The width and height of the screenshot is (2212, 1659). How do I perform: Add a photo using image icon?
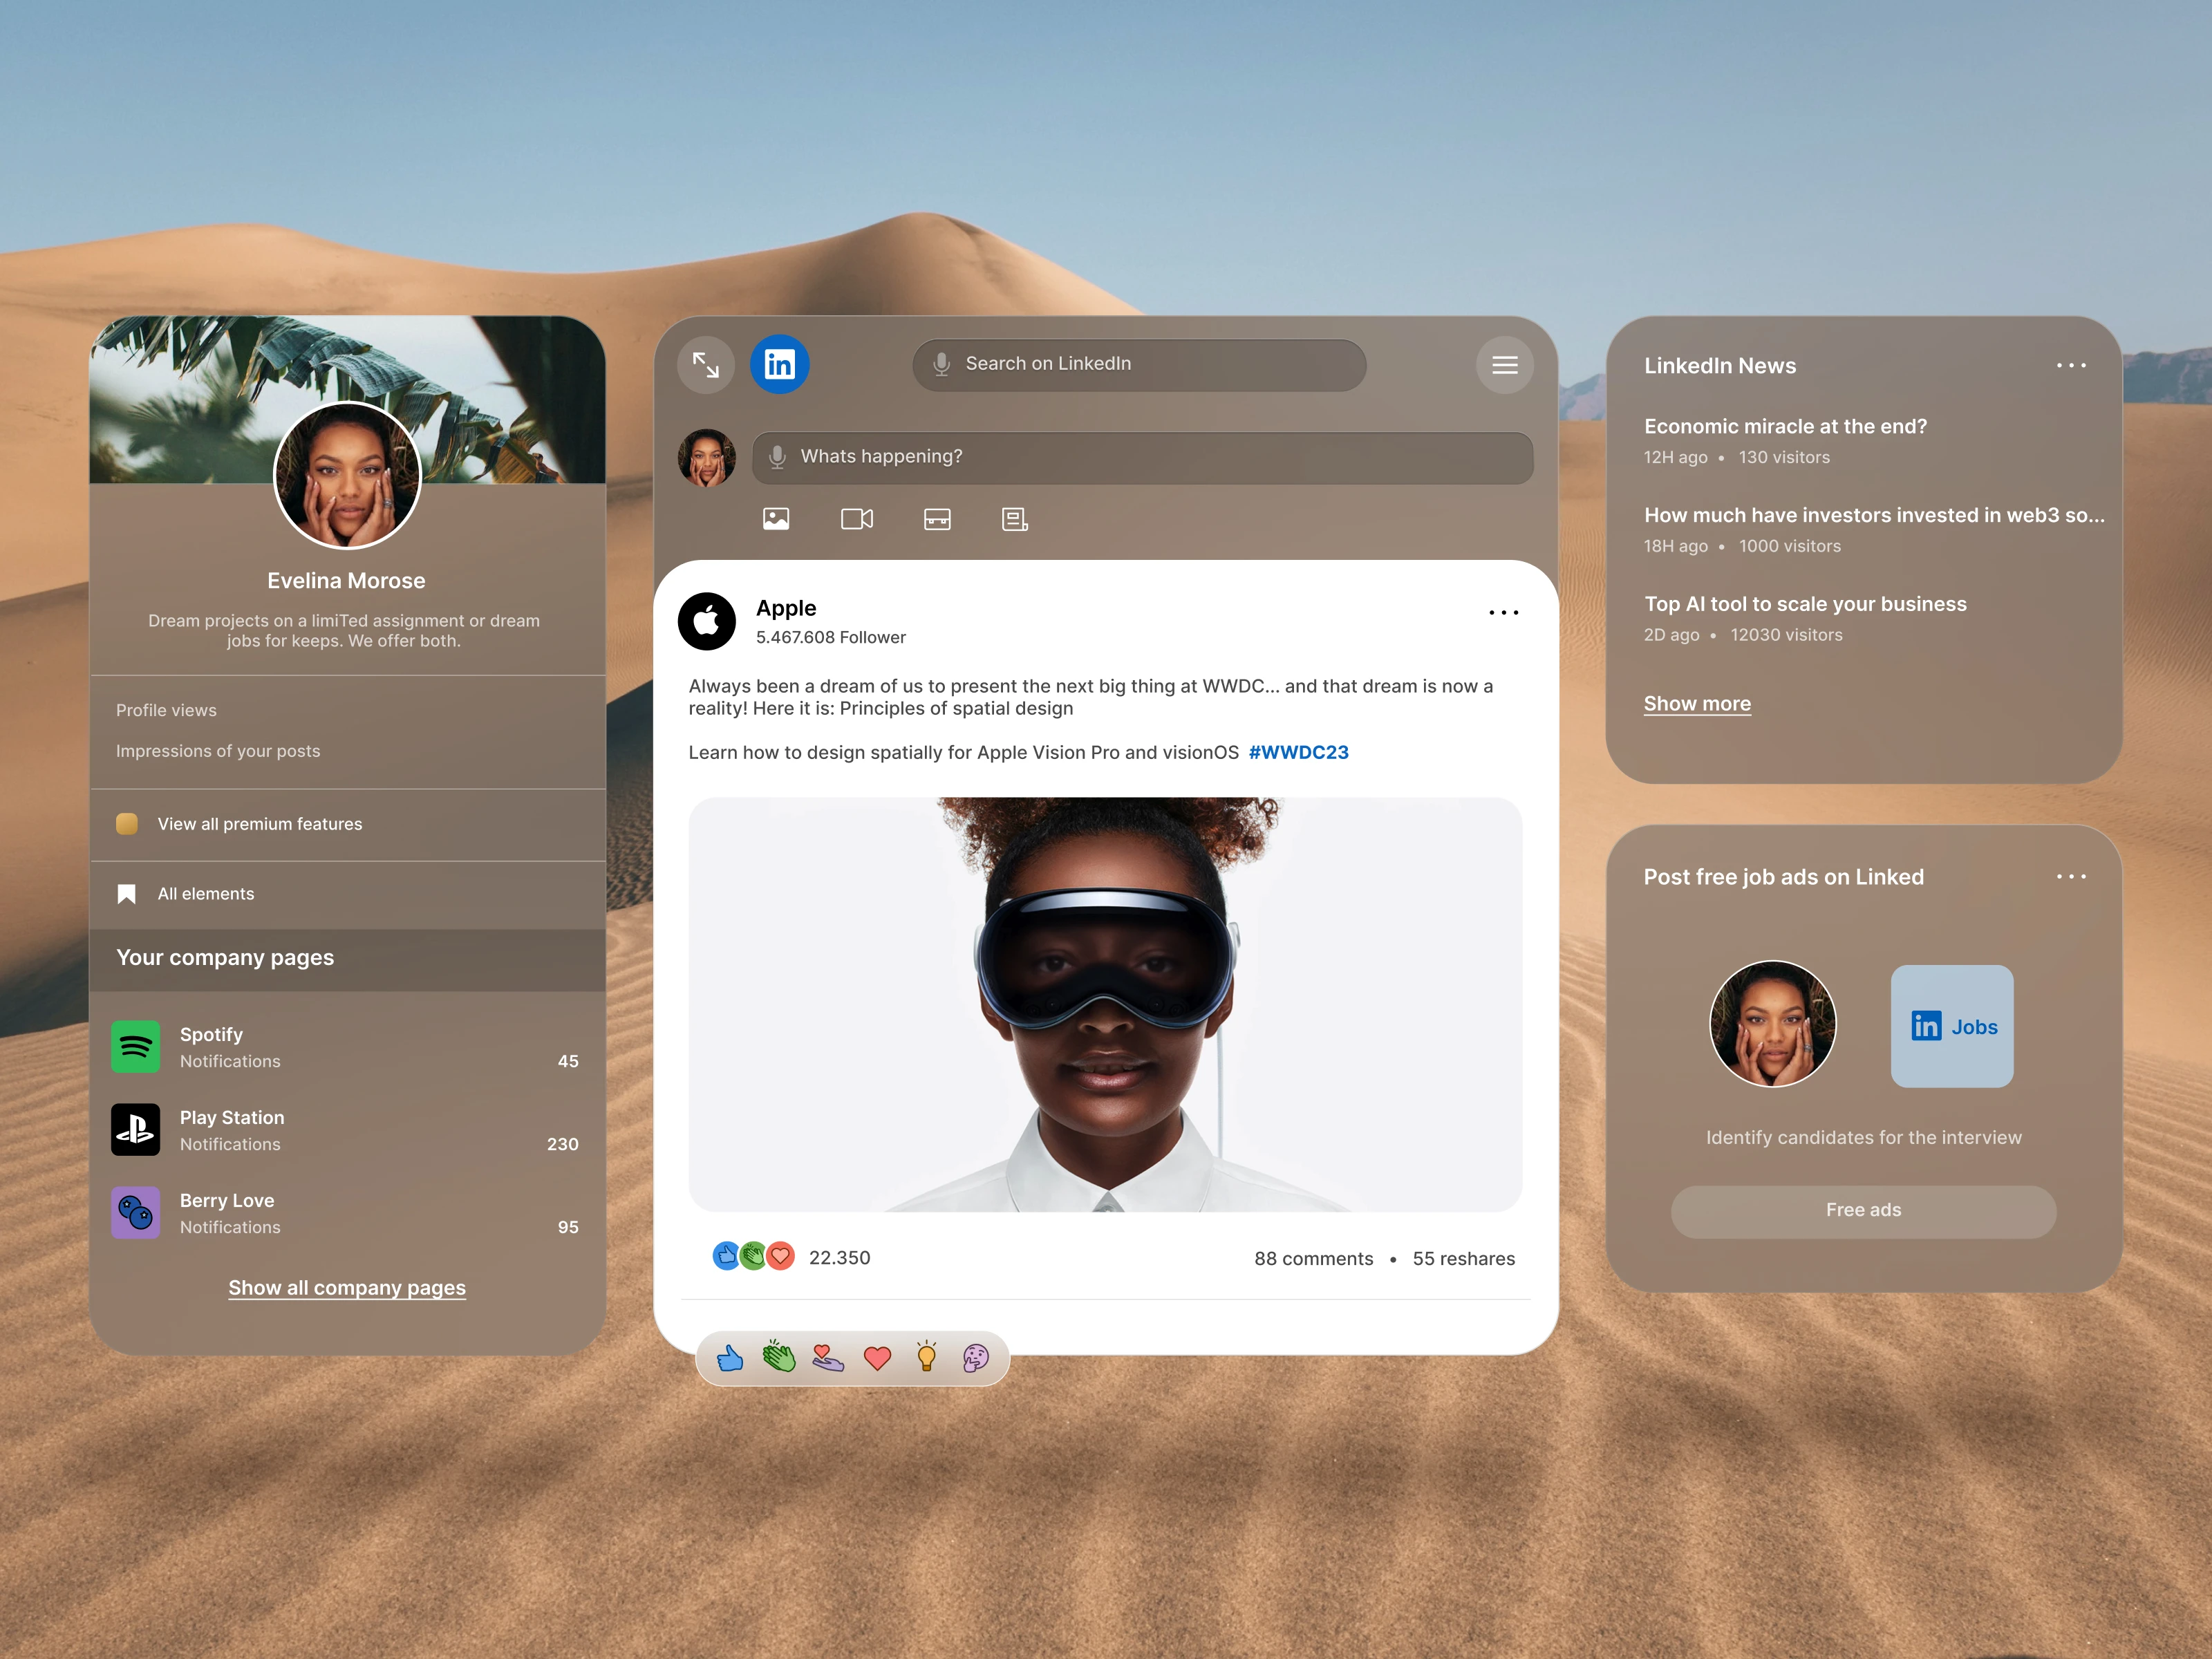(776, 519)
